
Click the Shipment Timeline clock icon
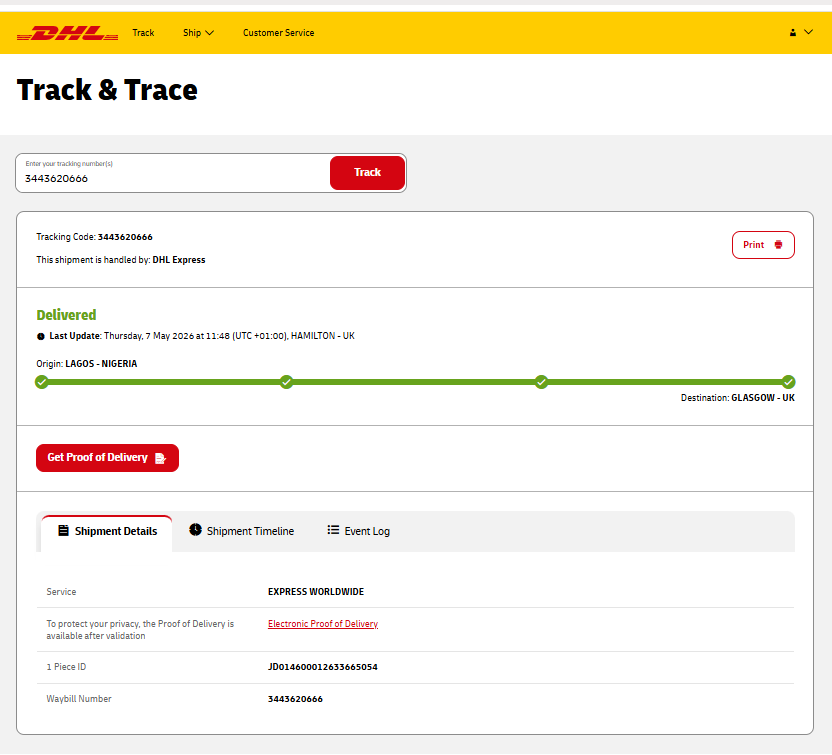[195, 530]
